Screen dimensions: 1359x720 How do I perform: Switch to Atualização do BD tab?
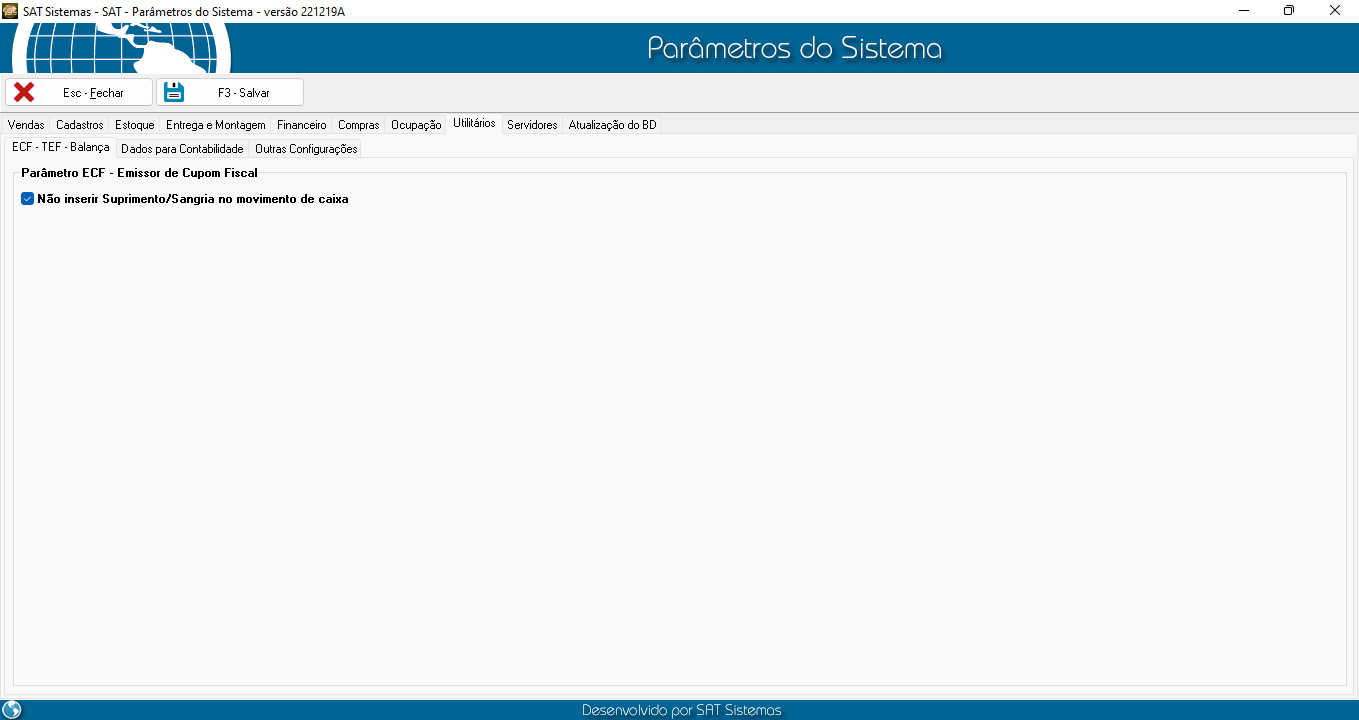click(612, 125)
